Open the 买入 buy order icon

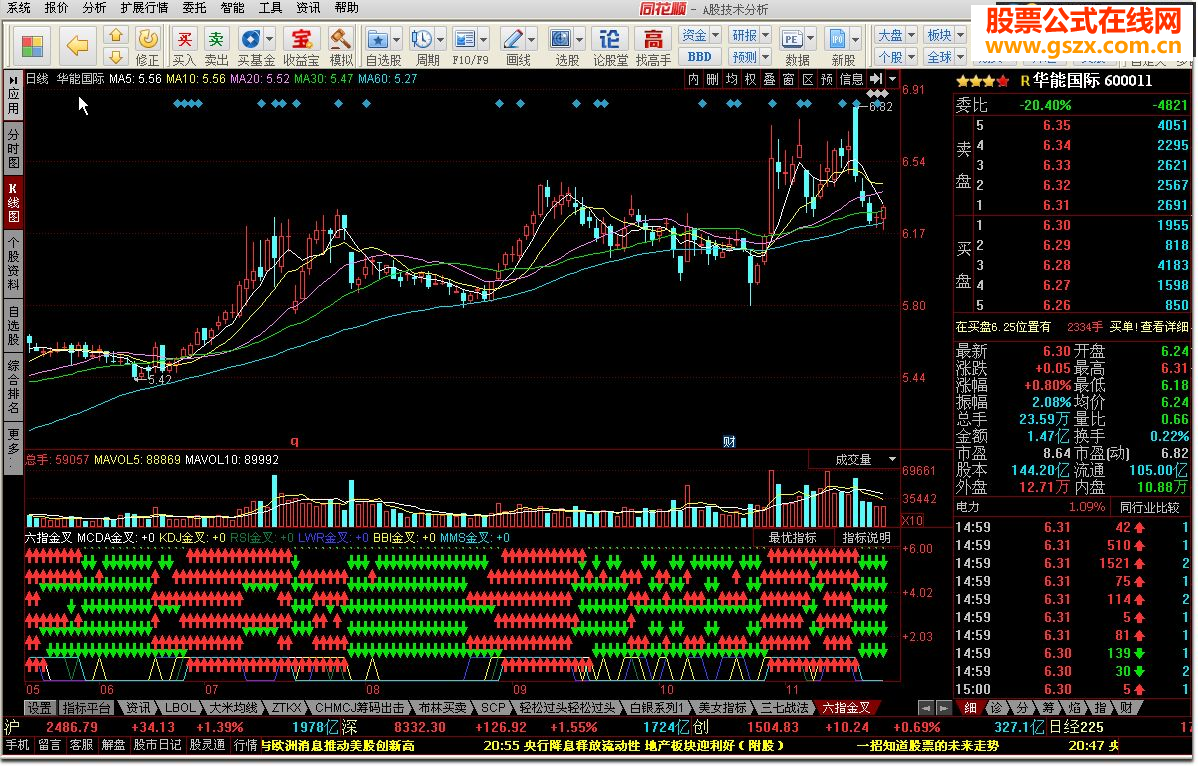coord(184,39)
